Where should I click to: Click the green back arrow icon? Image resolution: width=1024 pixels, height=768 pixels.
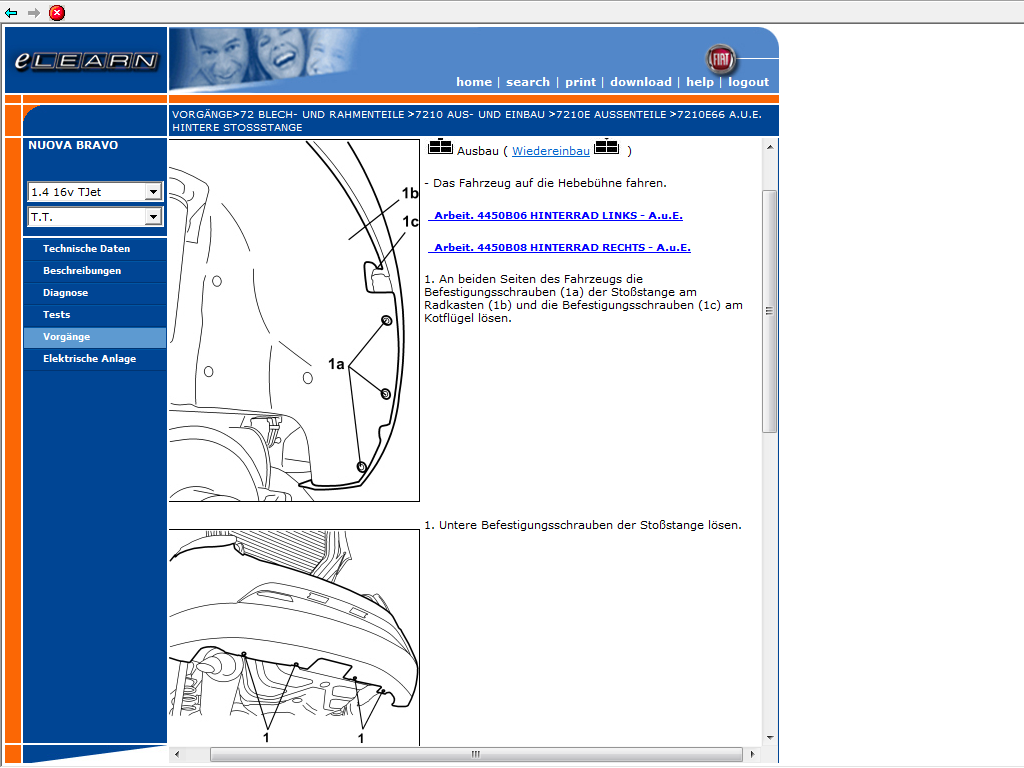pos(11,13)
